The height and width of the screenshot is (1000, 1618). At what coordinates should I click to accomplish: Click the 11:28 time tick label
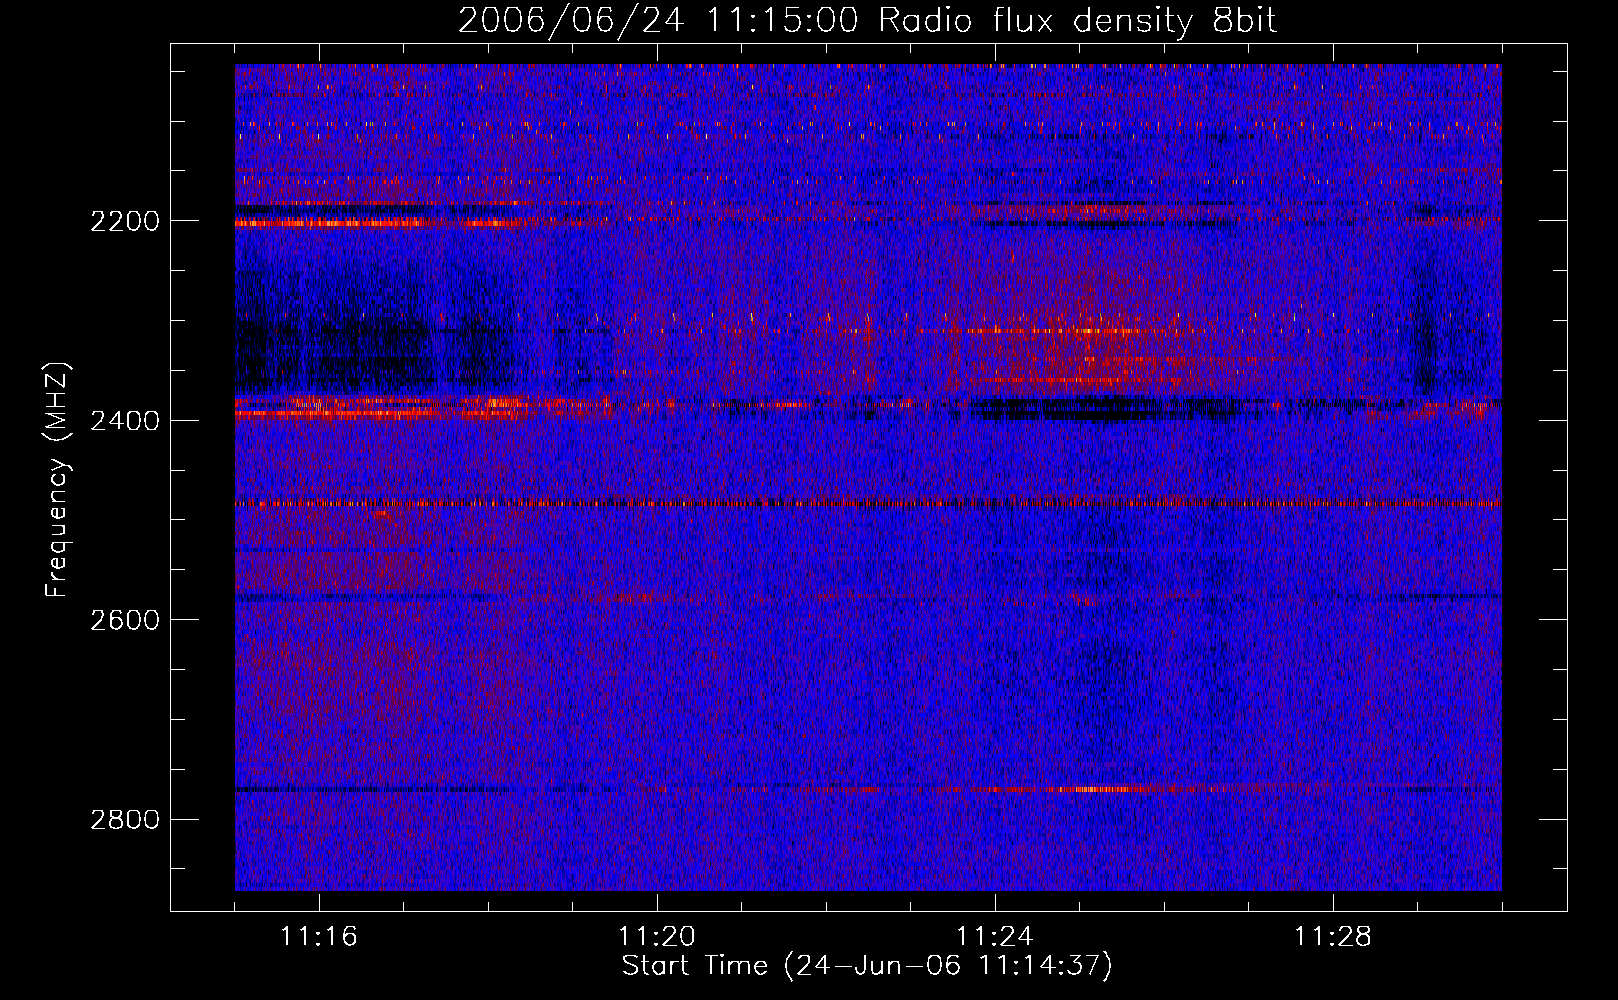1333,937
